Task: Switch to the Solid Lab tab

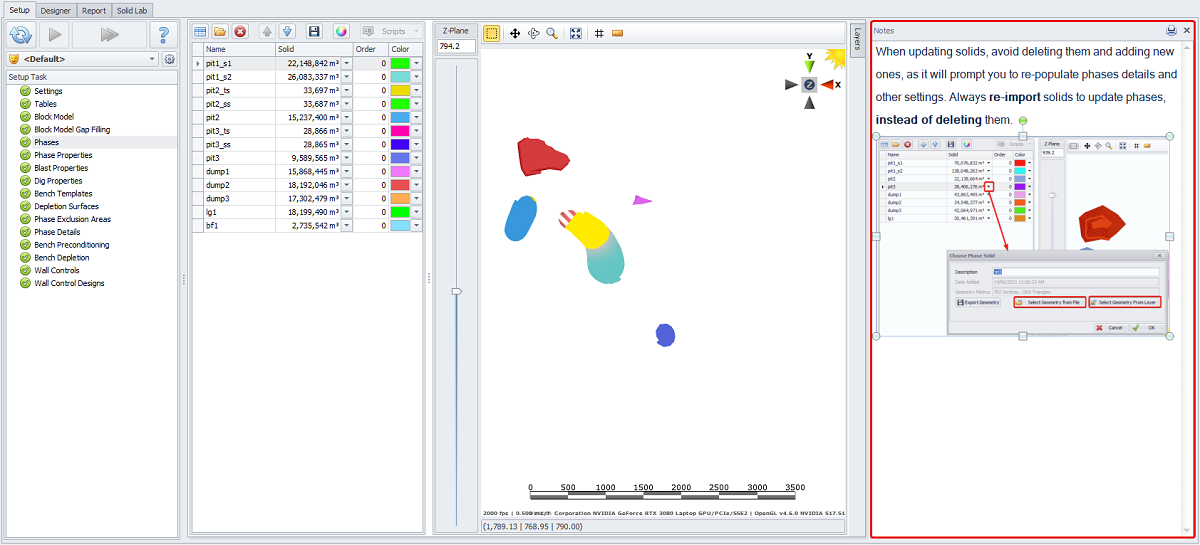Action: pyautogui.click(x=132, y=9)
